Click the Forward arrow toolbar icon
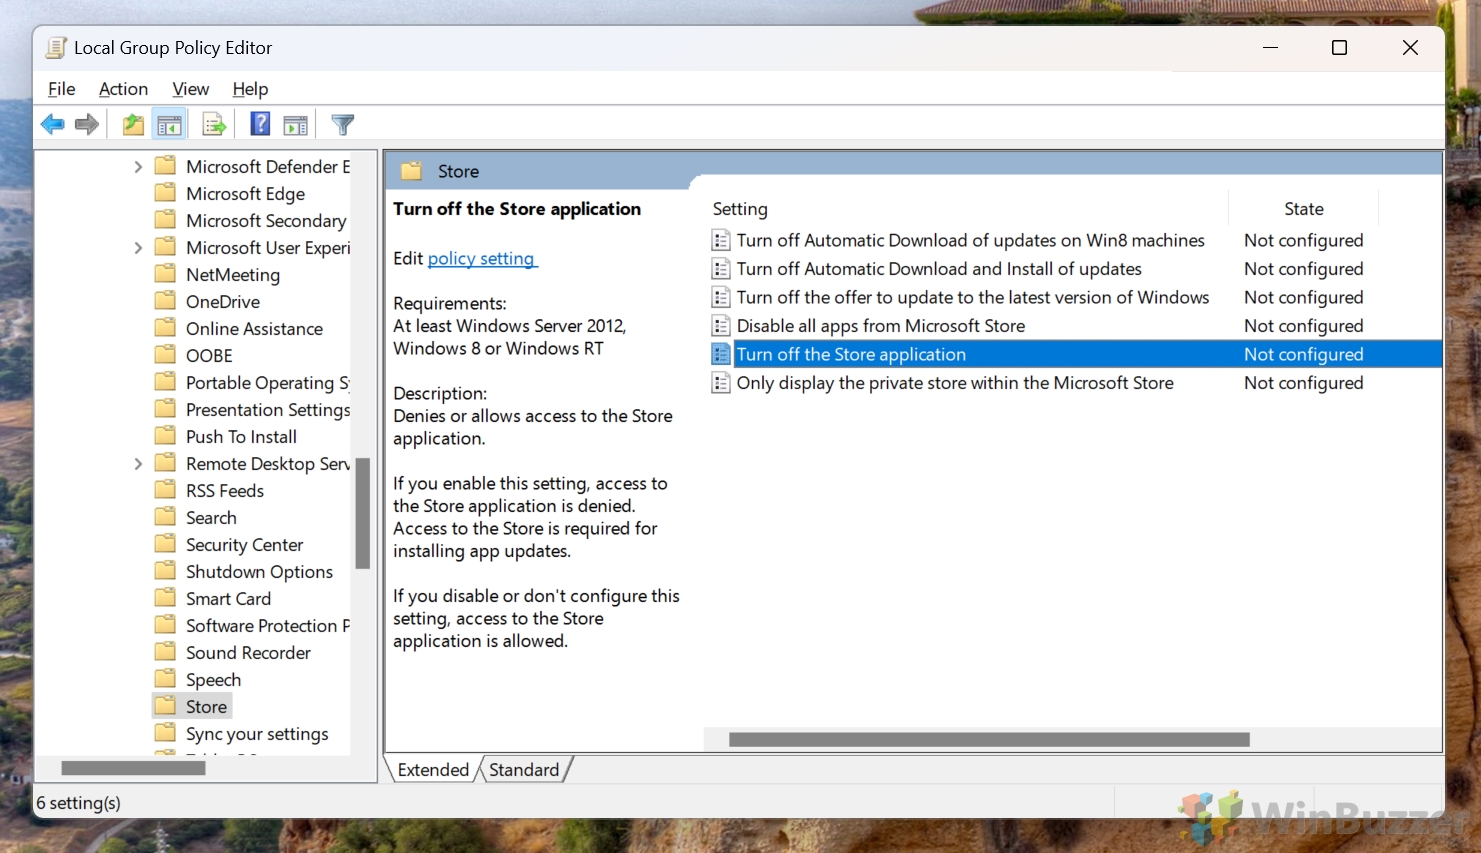The width and height of the screenshot is (1481, 853). pyautogui.click(x=87, y=125)
